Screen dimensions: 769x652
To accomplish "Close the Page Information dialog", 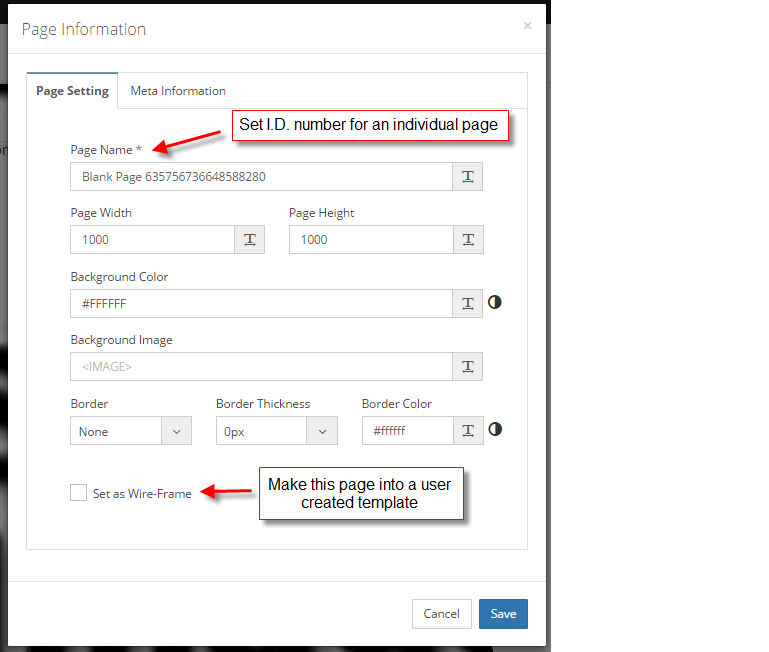I will 527,26.
